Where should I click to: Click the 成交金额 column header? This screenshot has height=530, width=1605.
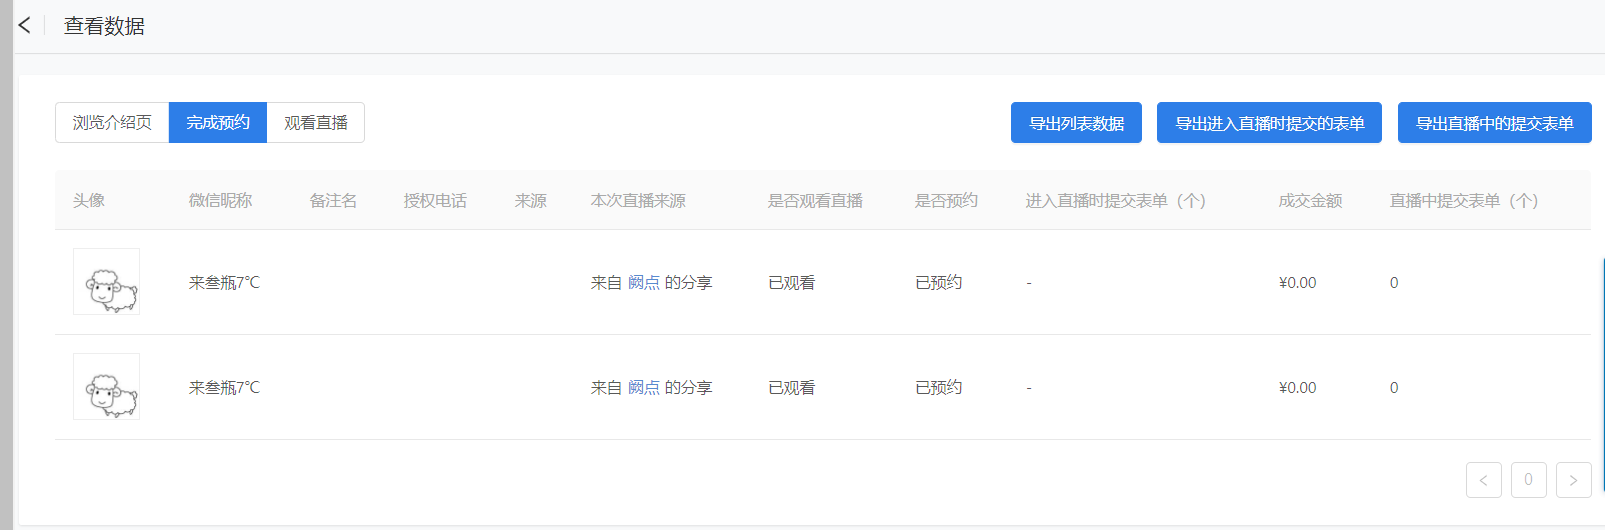coord(1310,201)
